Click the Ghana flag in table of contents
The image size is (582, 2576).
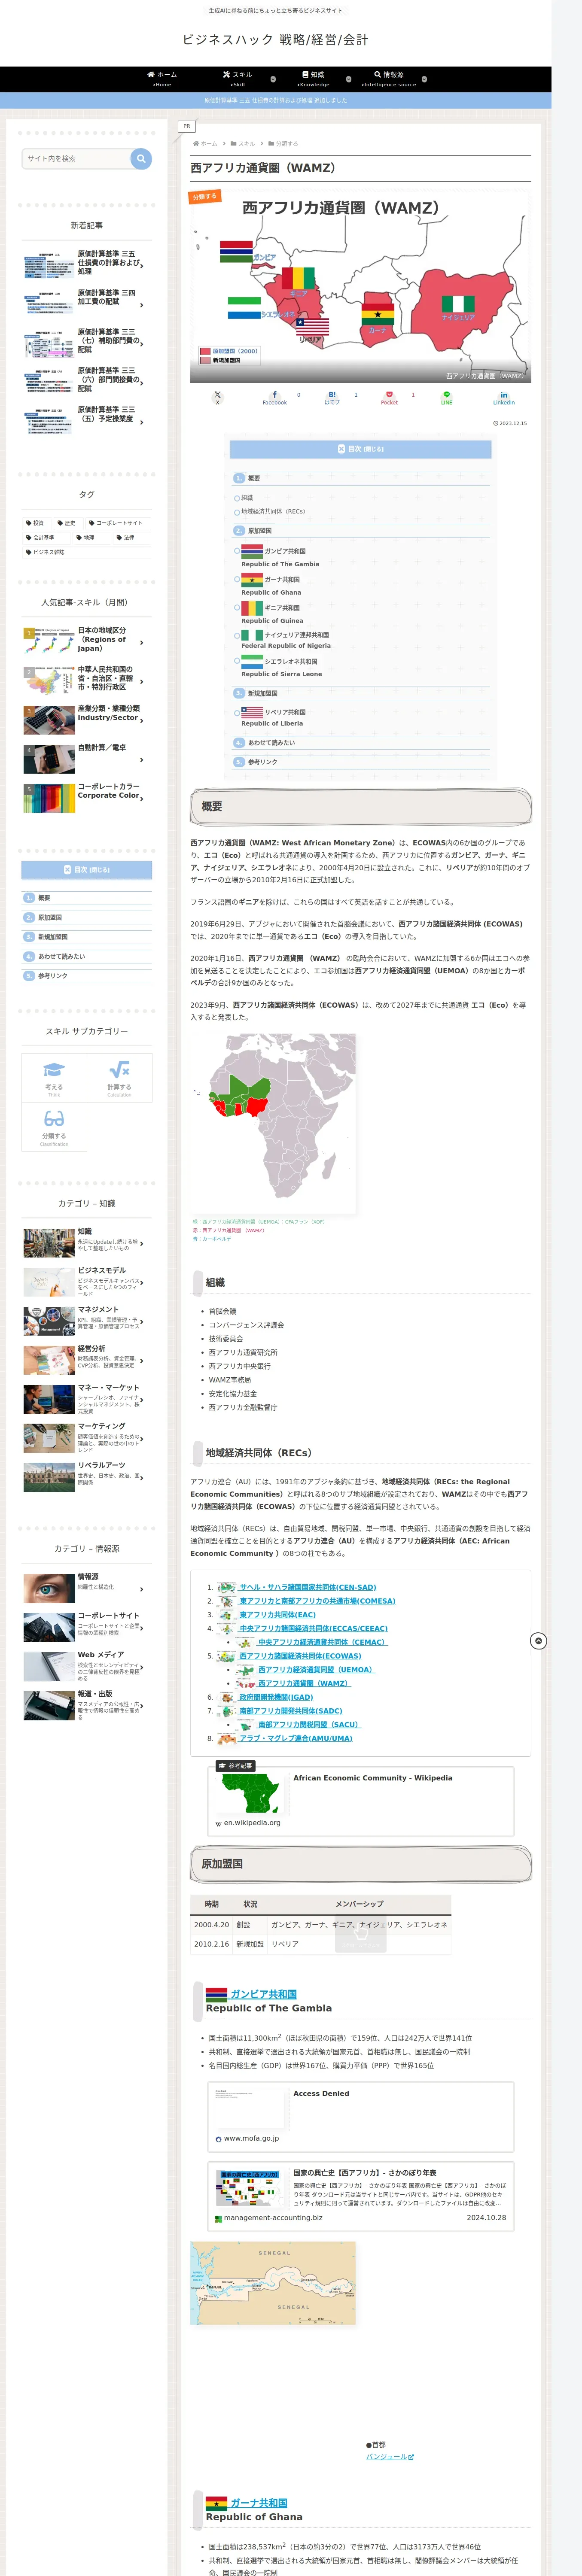(252, 579)
